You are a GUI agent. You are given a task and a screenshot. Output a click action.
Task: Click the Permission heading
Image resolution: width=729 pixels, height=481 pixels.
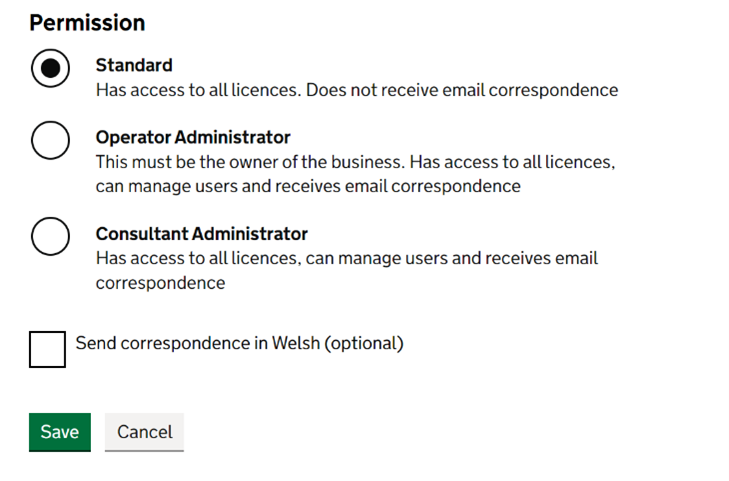(x=87, y=23)
